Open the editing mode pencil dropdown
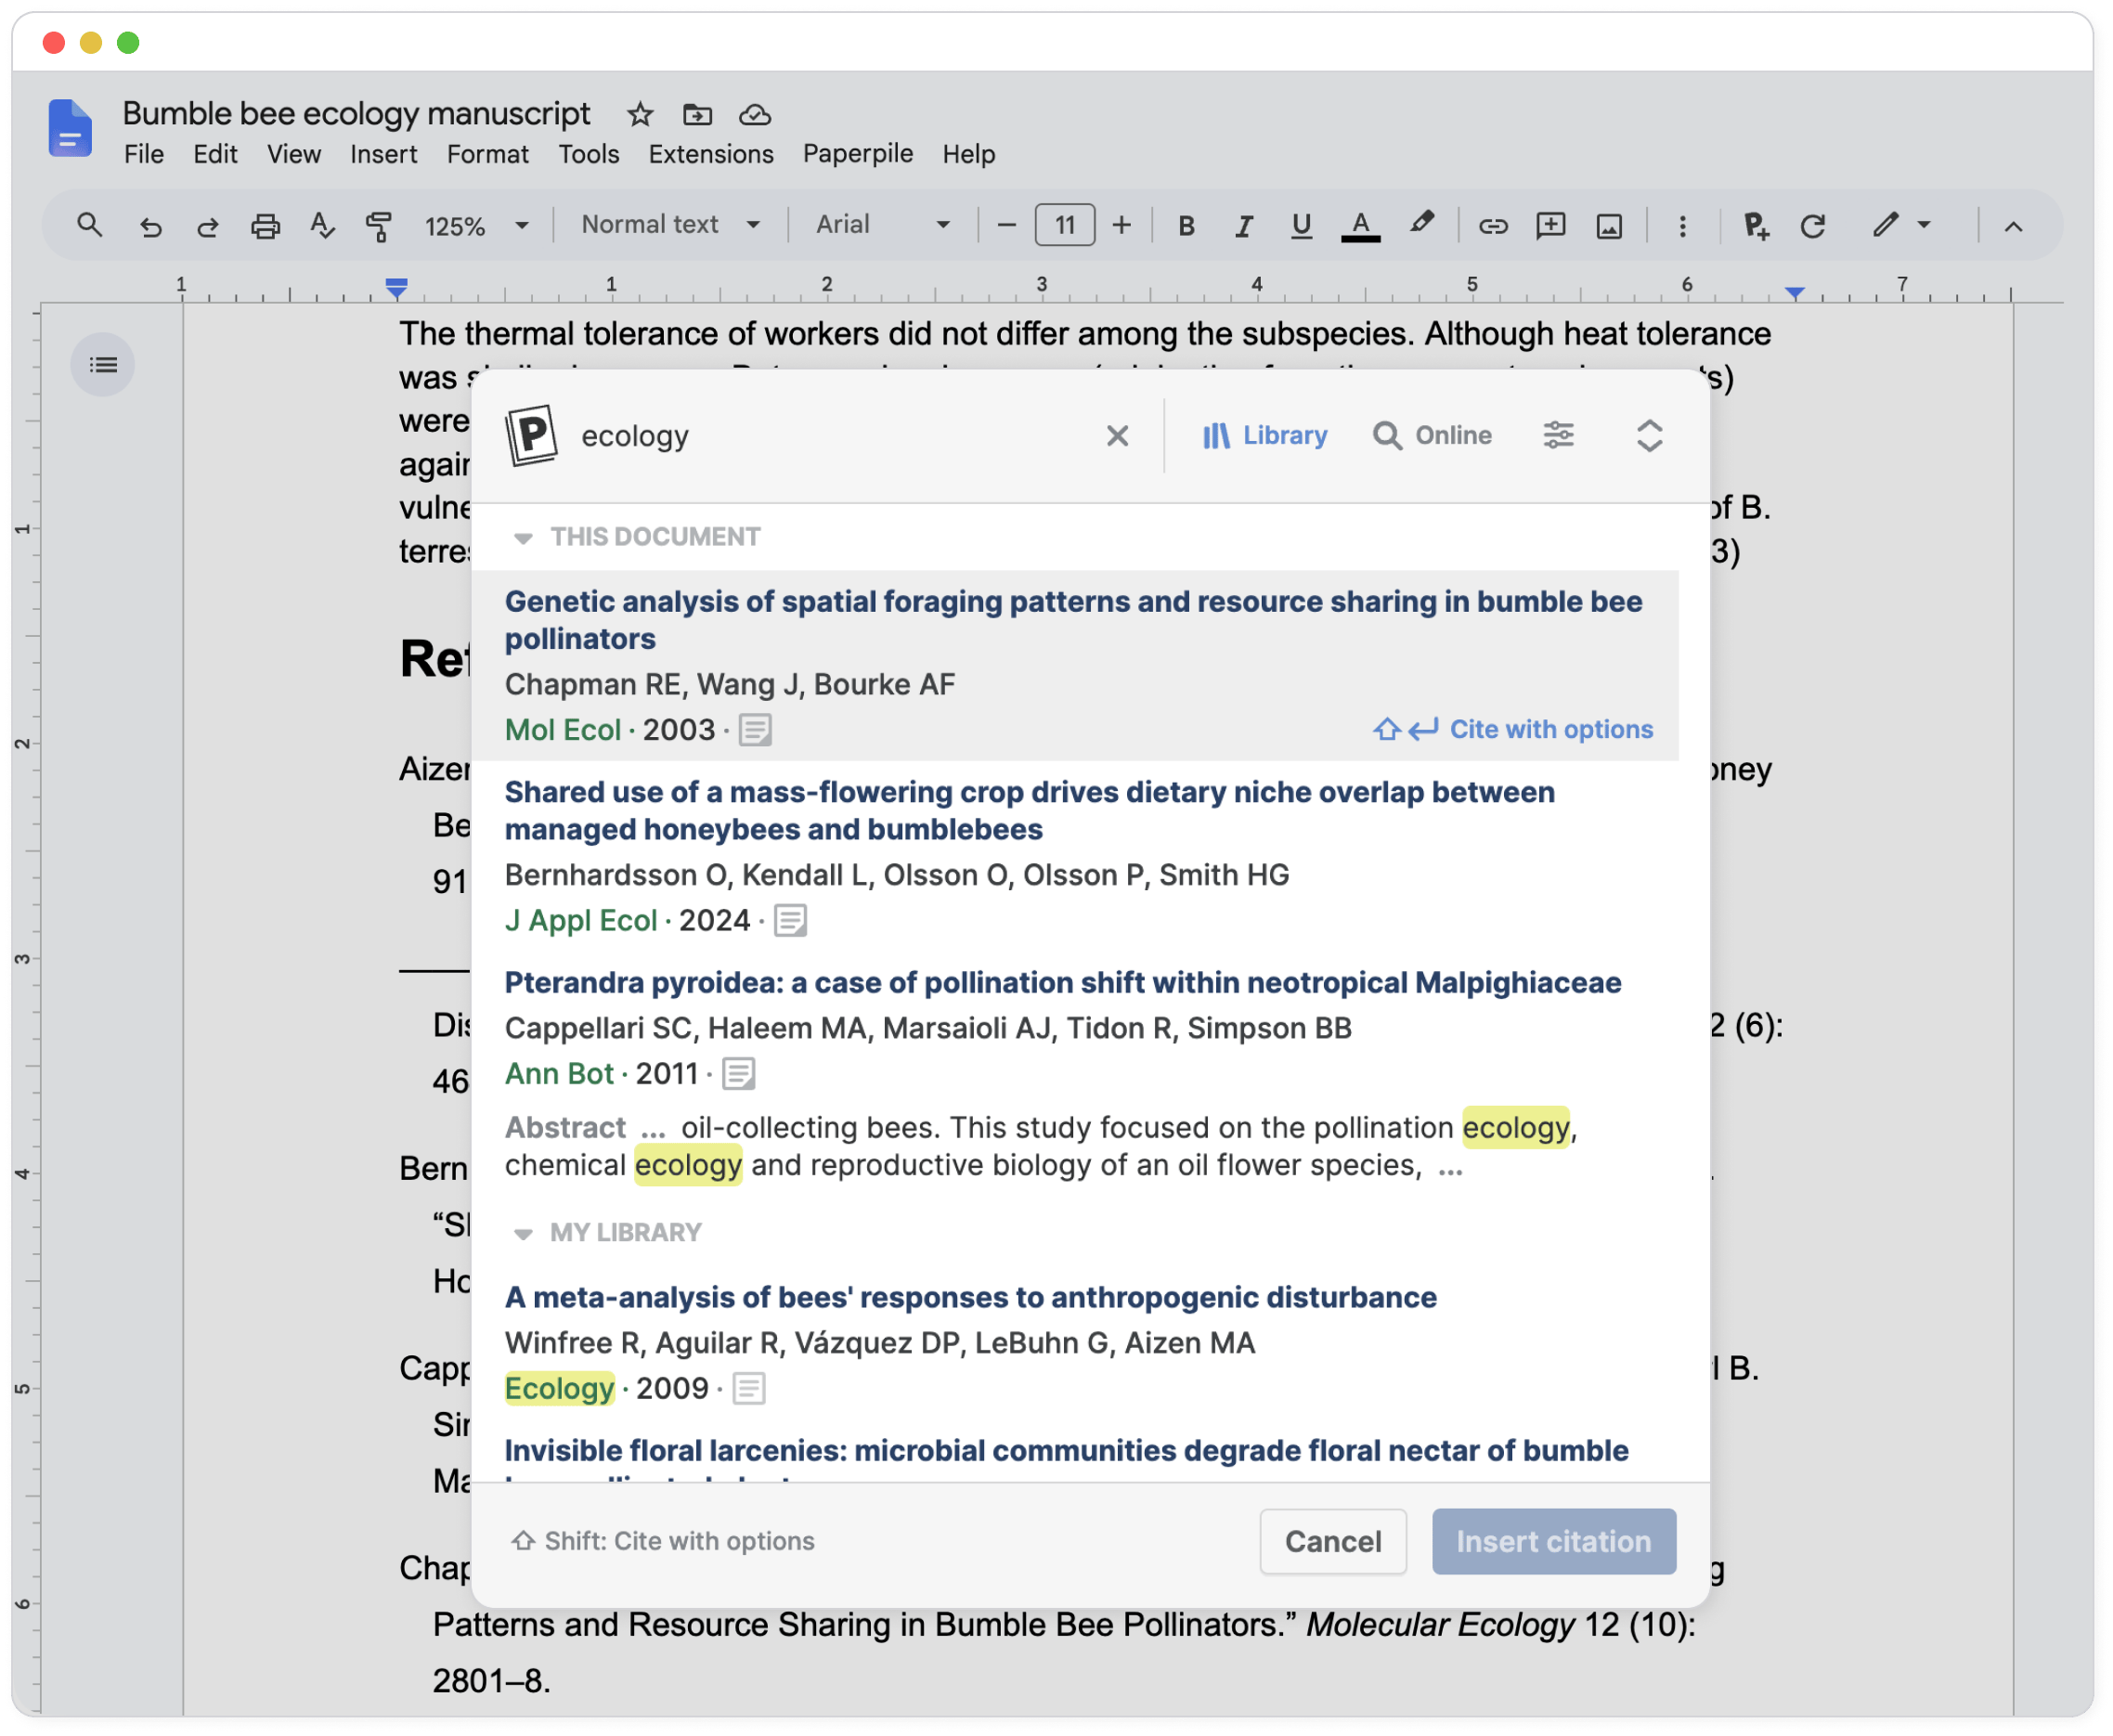 (x=1902, y=226)
